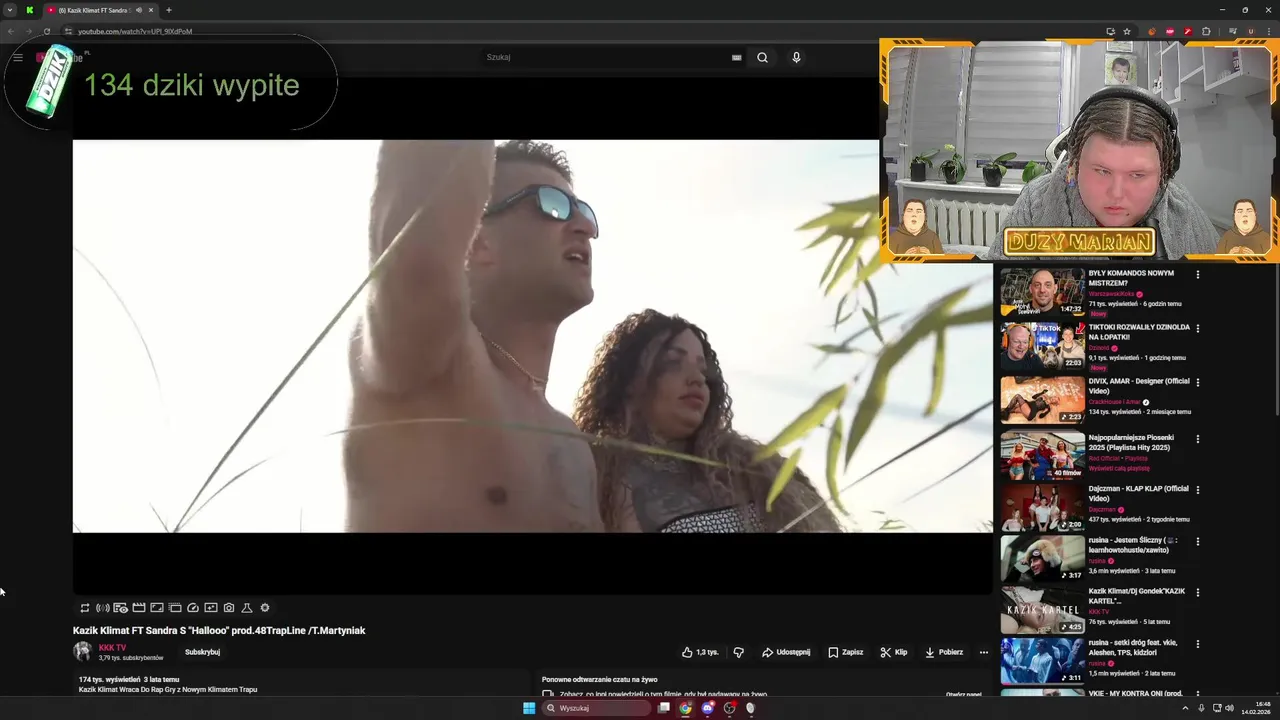Click Subskrybuj to subscribe to KKK TV

click(202, 652)
